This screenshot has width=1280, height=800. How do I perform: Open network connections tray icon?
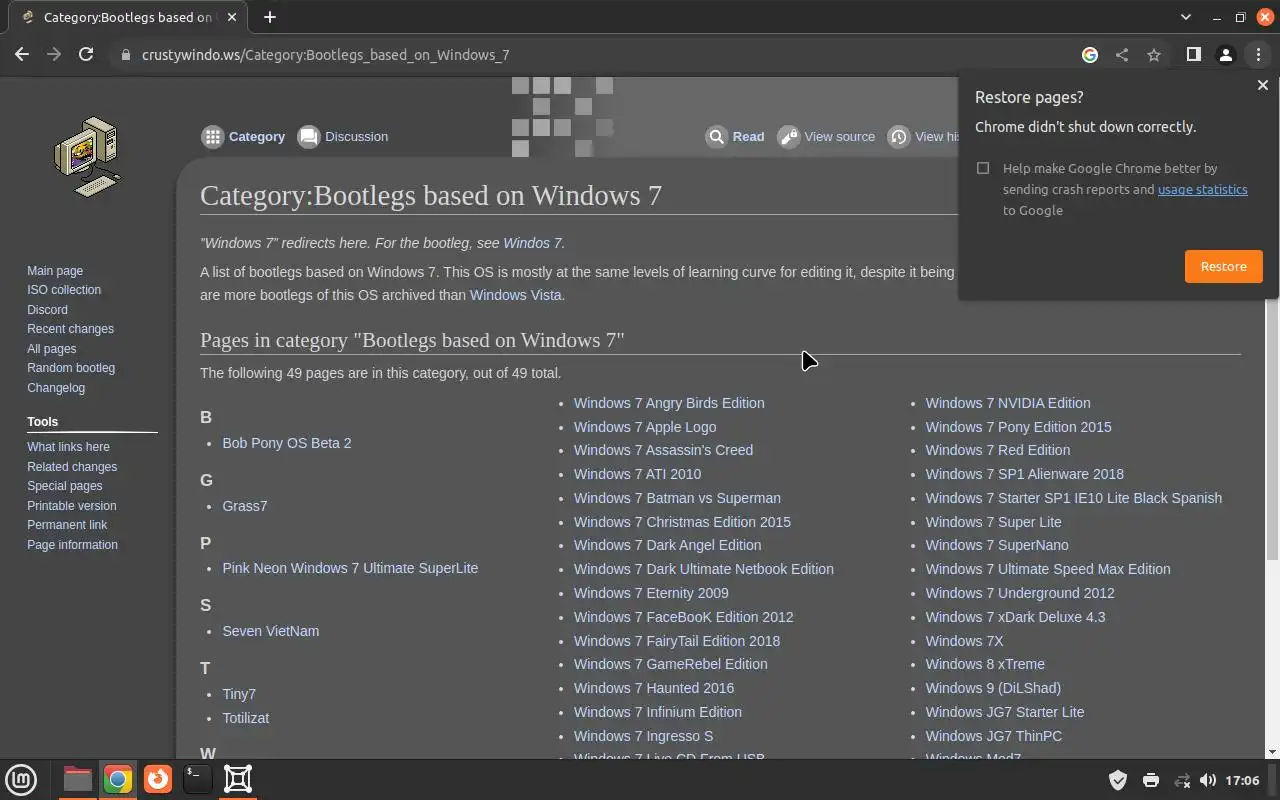pyautogui.click(x=1182, y=780)
